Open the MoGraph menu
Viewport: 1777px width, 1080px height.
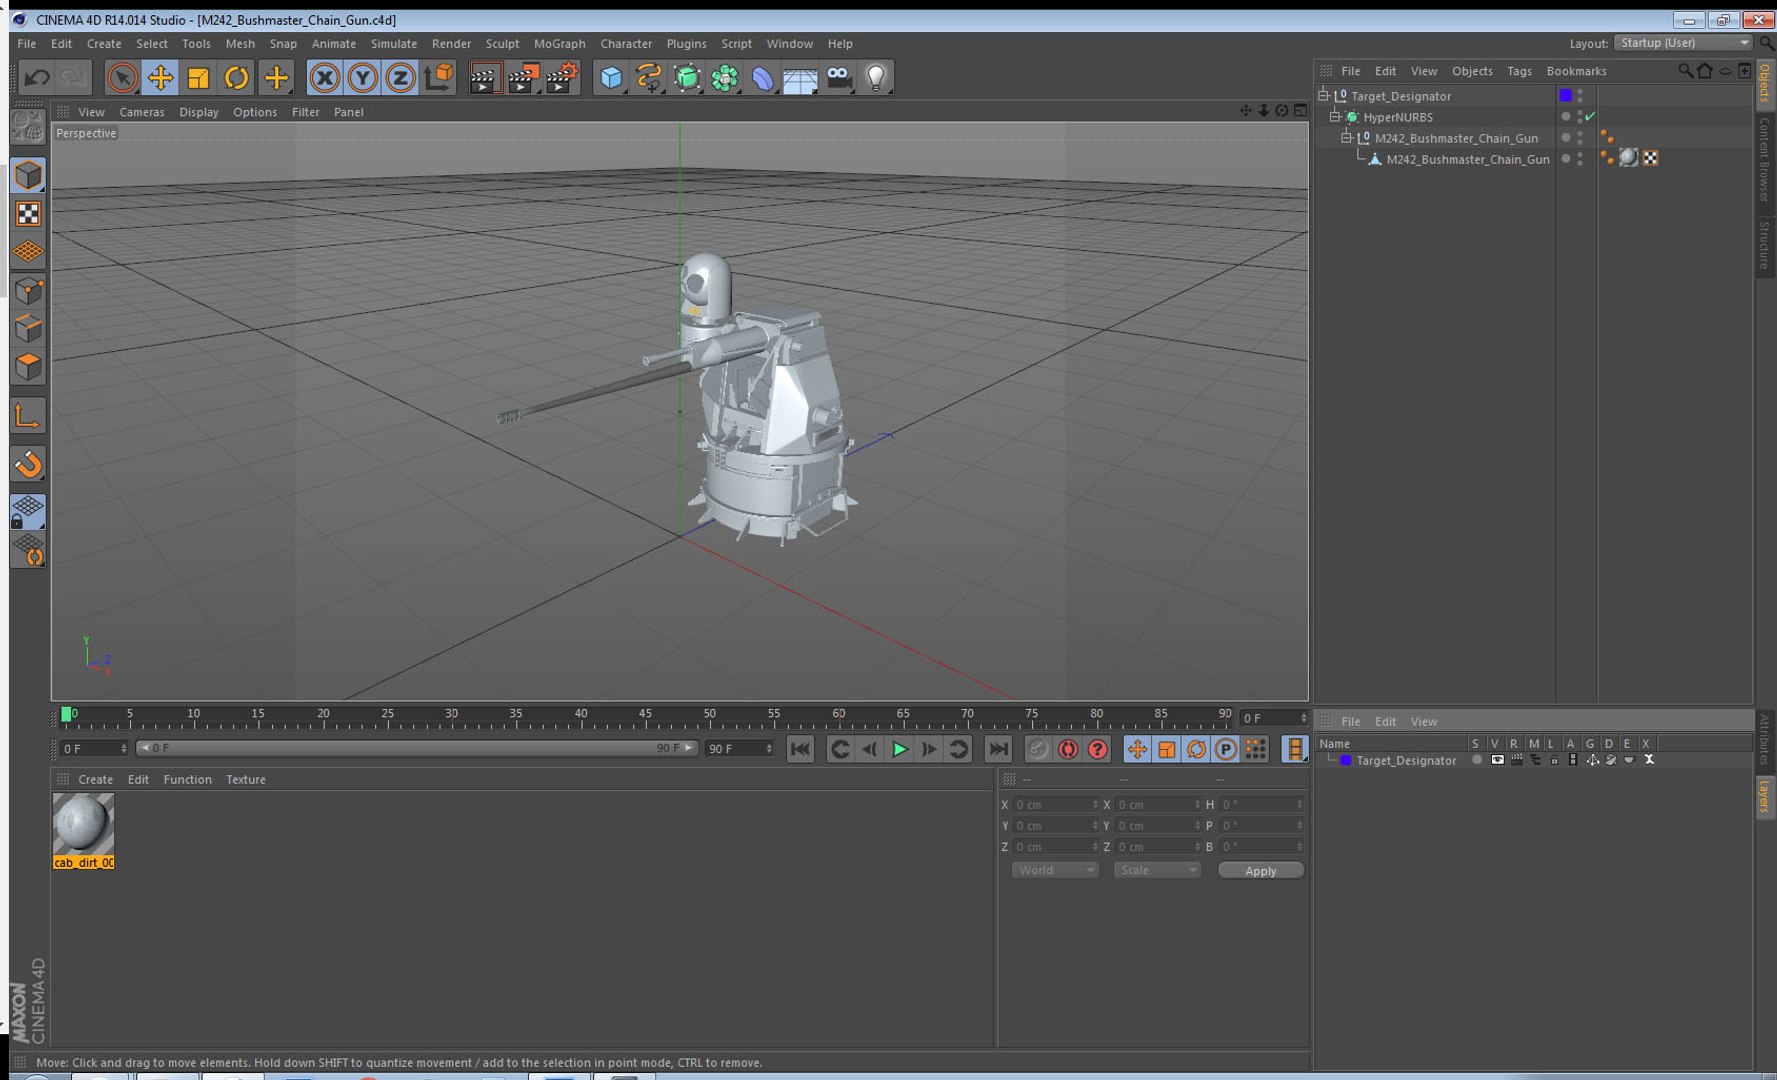pos(559,44)
